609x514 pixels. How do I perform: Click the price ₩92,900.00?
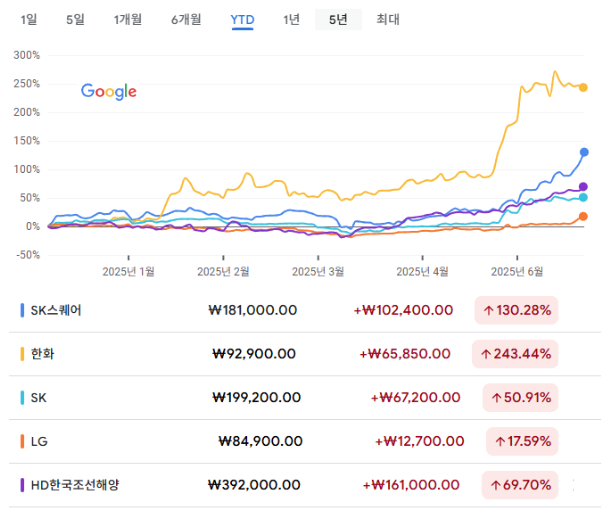pyautogui.click(x=254, y=354)
